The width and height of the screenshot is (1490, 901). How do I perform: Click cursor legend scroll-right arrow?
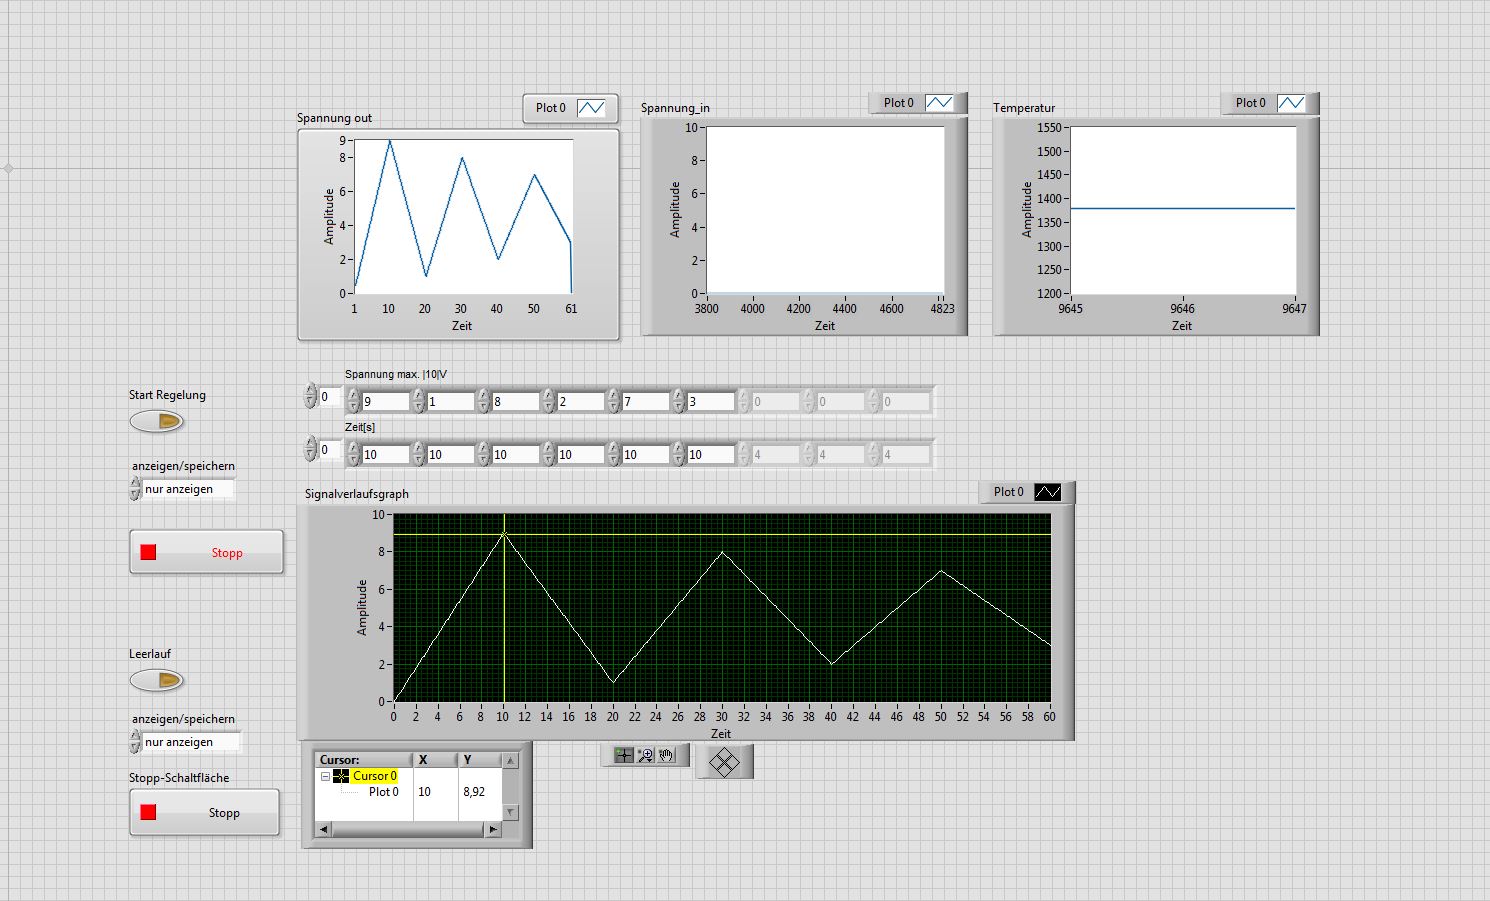point(492,829)
